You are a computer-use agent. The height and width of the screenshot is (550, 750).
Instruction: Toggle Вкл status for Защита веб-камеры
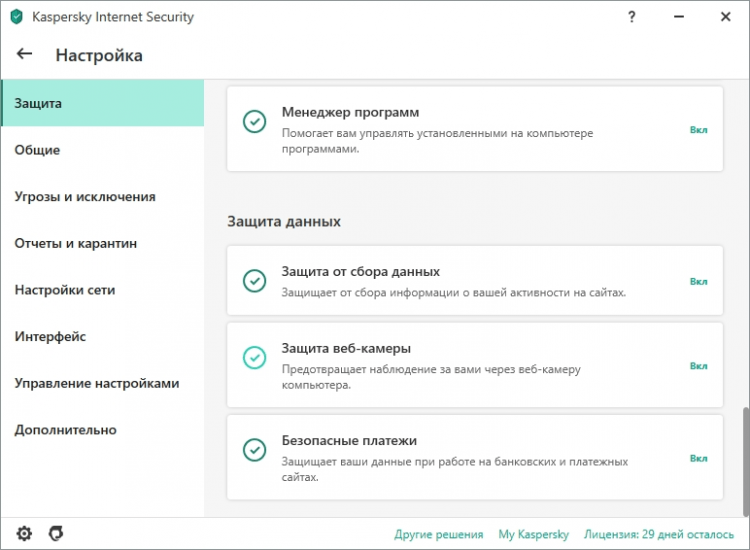pyautogui.click(x=698, y=366)
